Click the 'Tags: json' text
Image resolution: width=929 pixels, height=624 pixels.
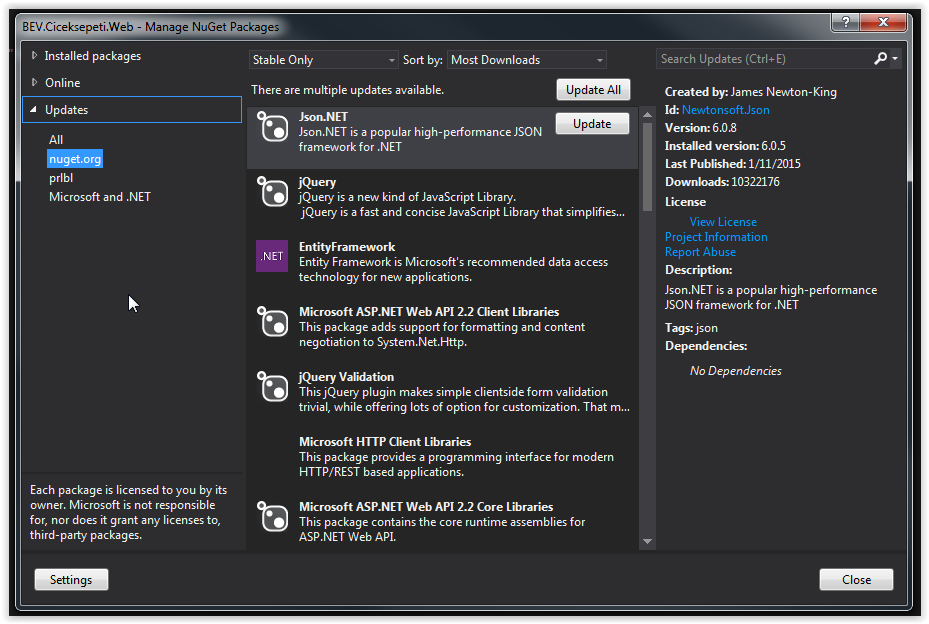(691, 328)
